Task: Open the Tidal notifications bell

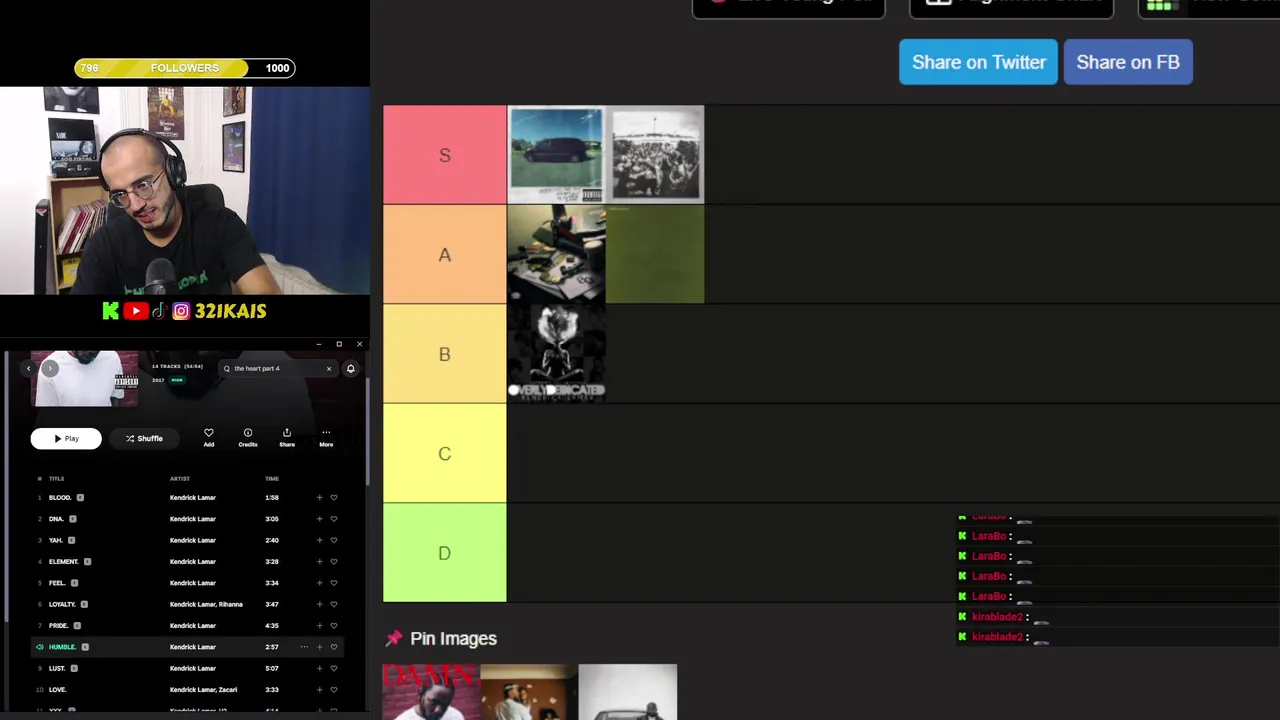Action: tap(350, 369)
